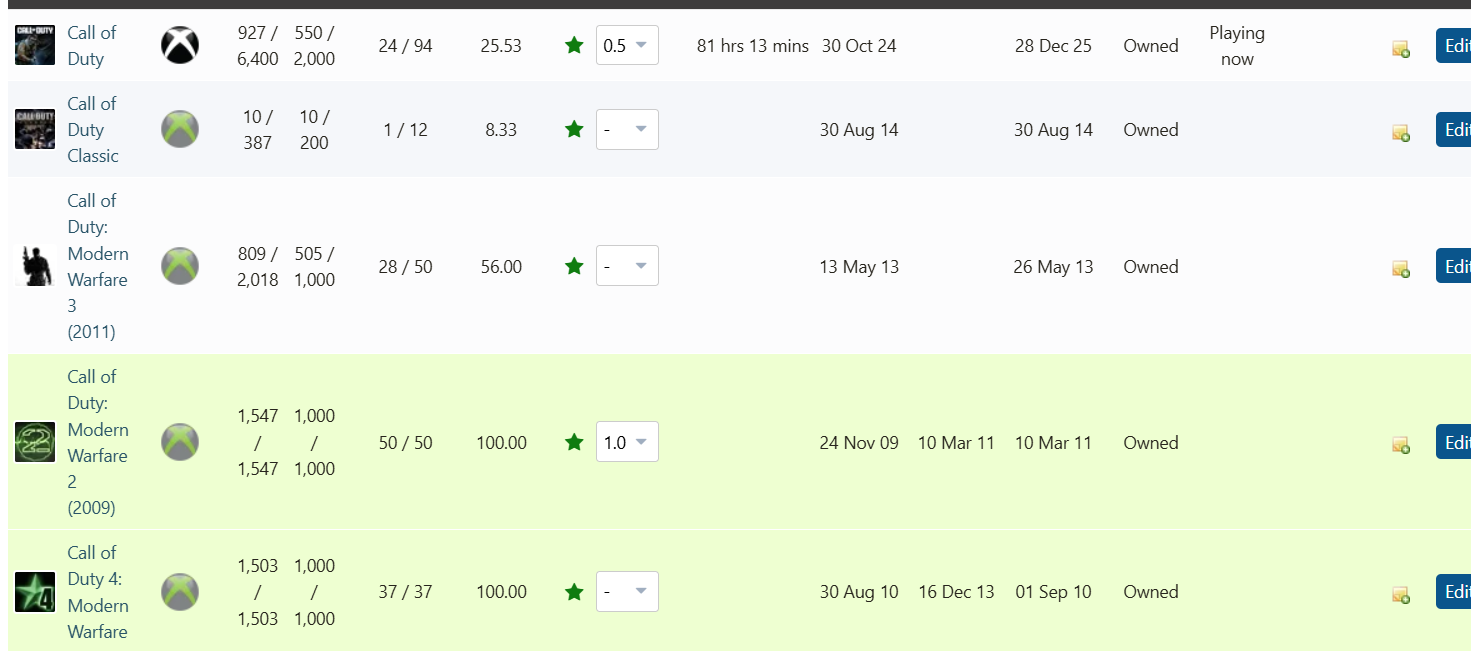Screen dimensions: 1482x651
Task: Click the Modern Warfare 2 game thumbnail
Action: pyautogui.click(x=35, y=442)
